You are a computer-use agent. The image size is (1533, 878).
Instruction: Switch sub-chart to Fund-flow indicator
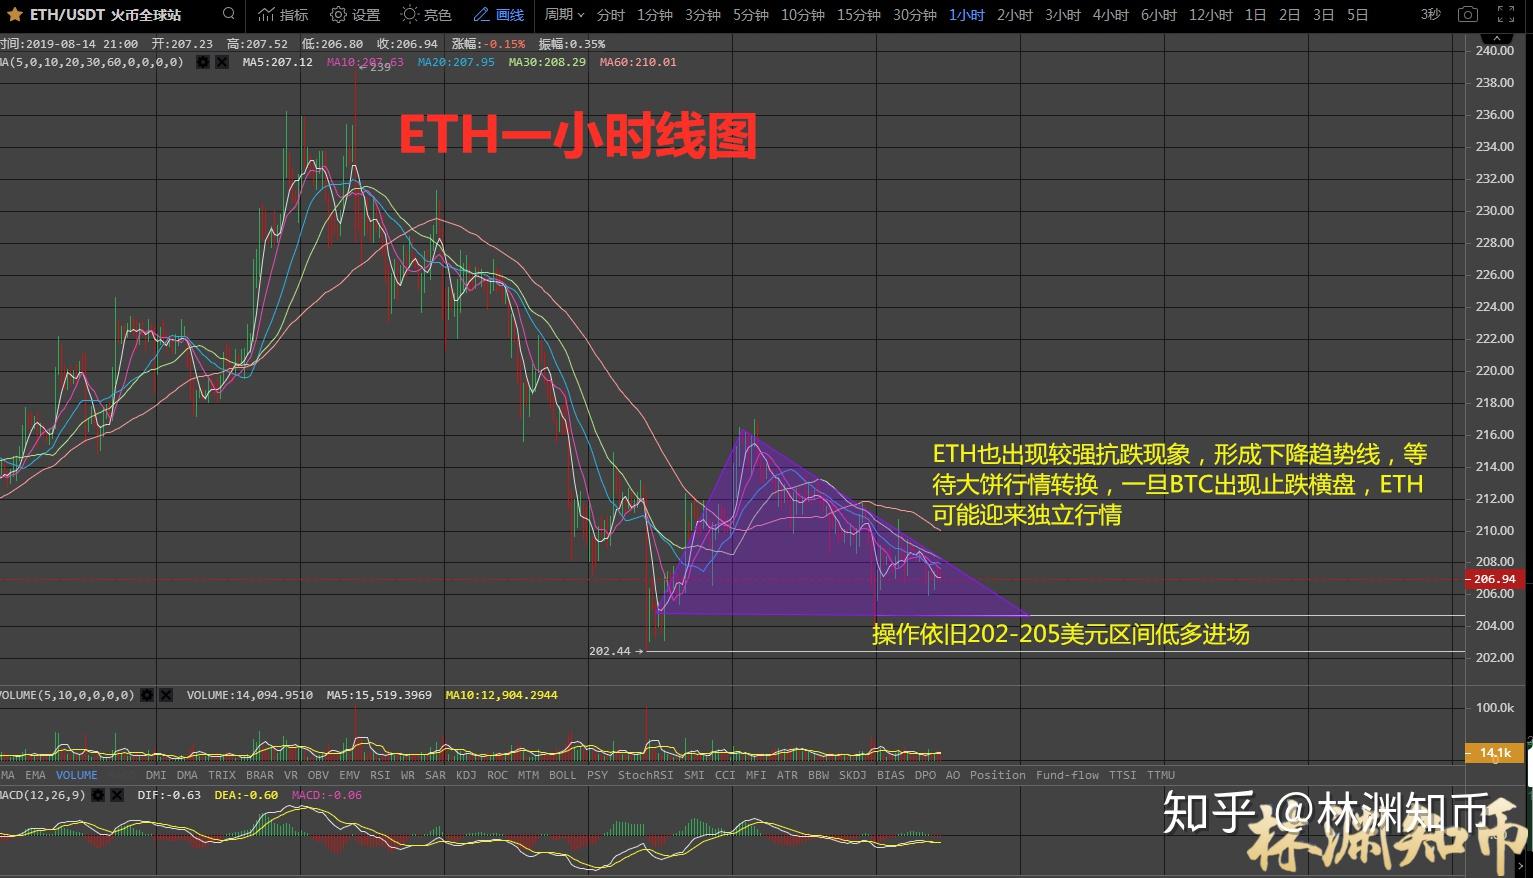1067,775
